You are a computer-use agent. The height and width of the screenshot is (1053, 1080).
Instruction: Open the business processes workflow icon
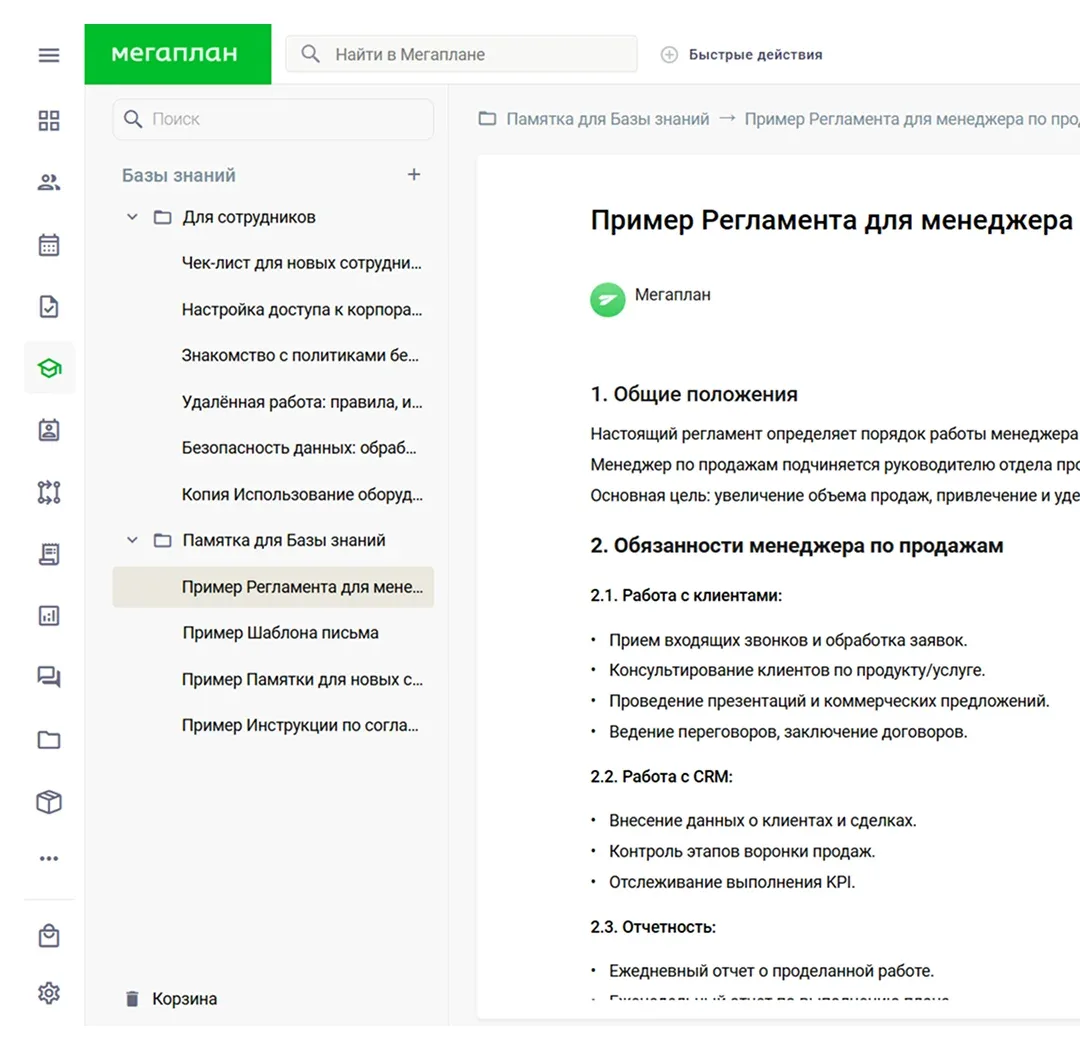point(49,492)
